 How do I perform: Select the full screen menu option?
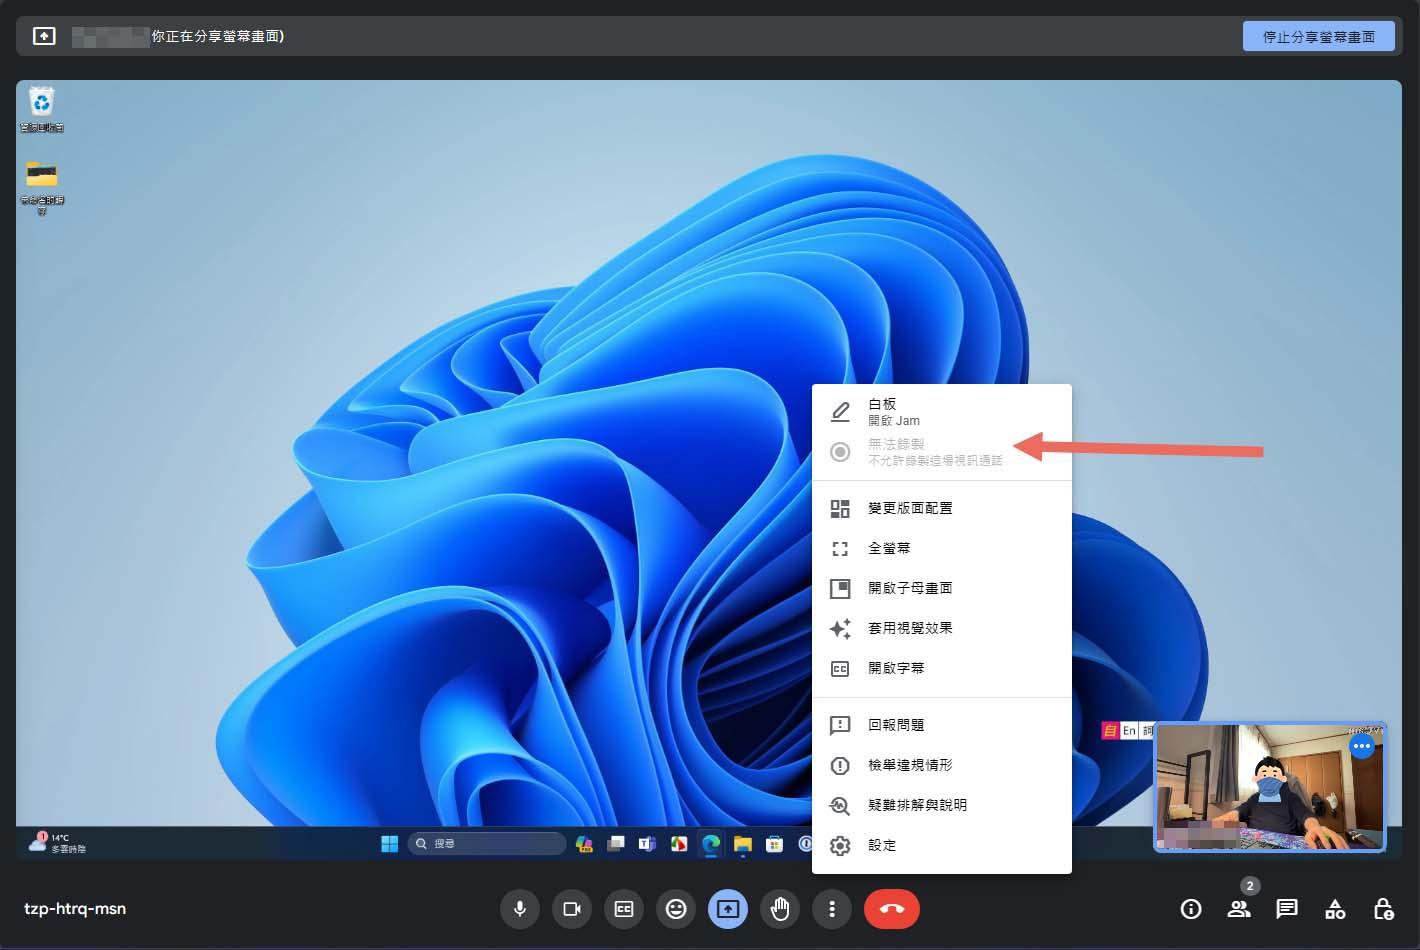tap(942, 548)
